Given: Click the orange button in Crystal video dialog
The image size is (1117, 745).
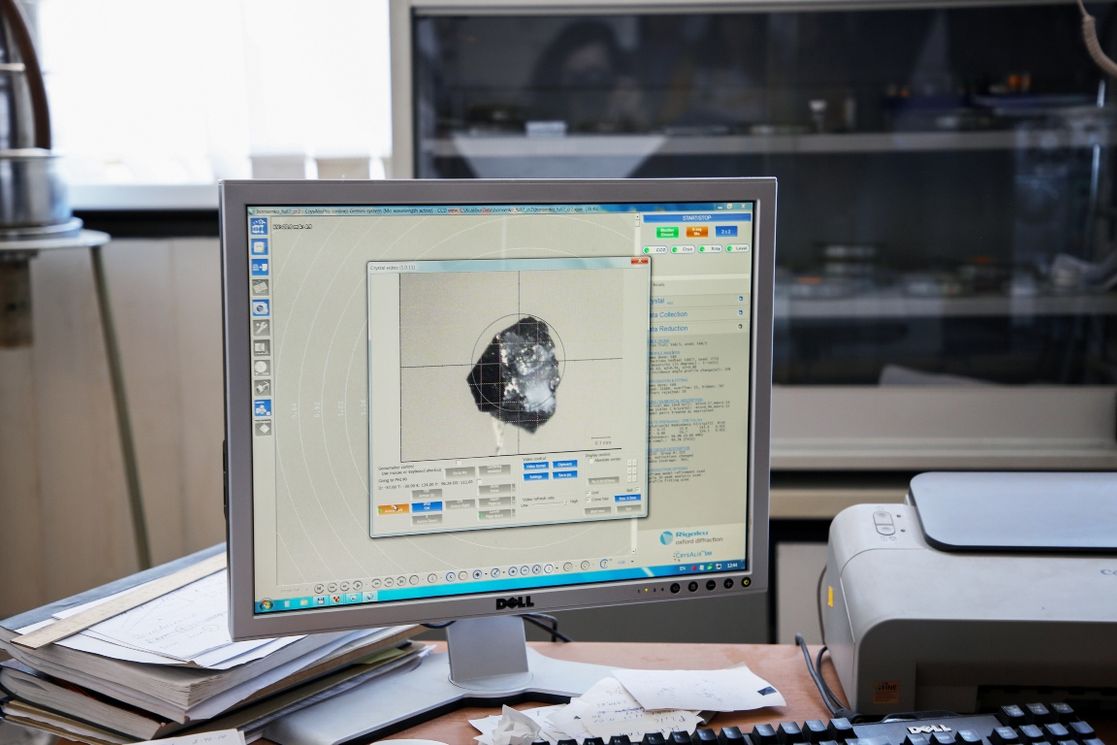Looking at the screenshot, I should 393,509.
